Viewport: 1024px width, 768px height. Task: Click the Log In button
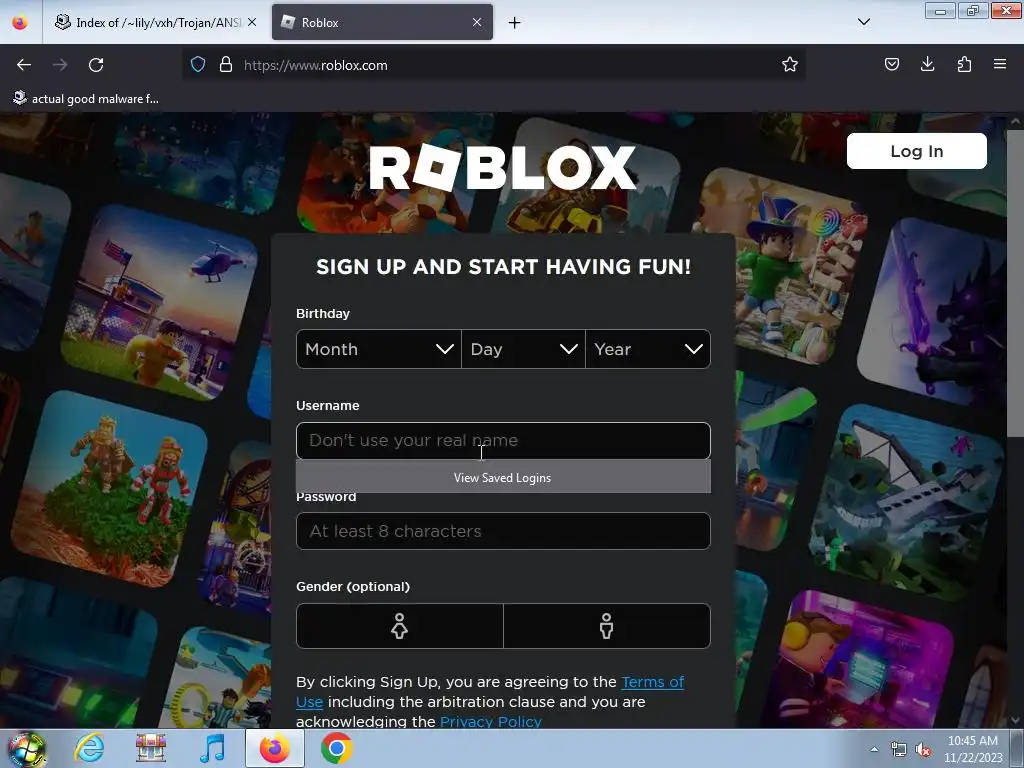(x=917, y=152)
